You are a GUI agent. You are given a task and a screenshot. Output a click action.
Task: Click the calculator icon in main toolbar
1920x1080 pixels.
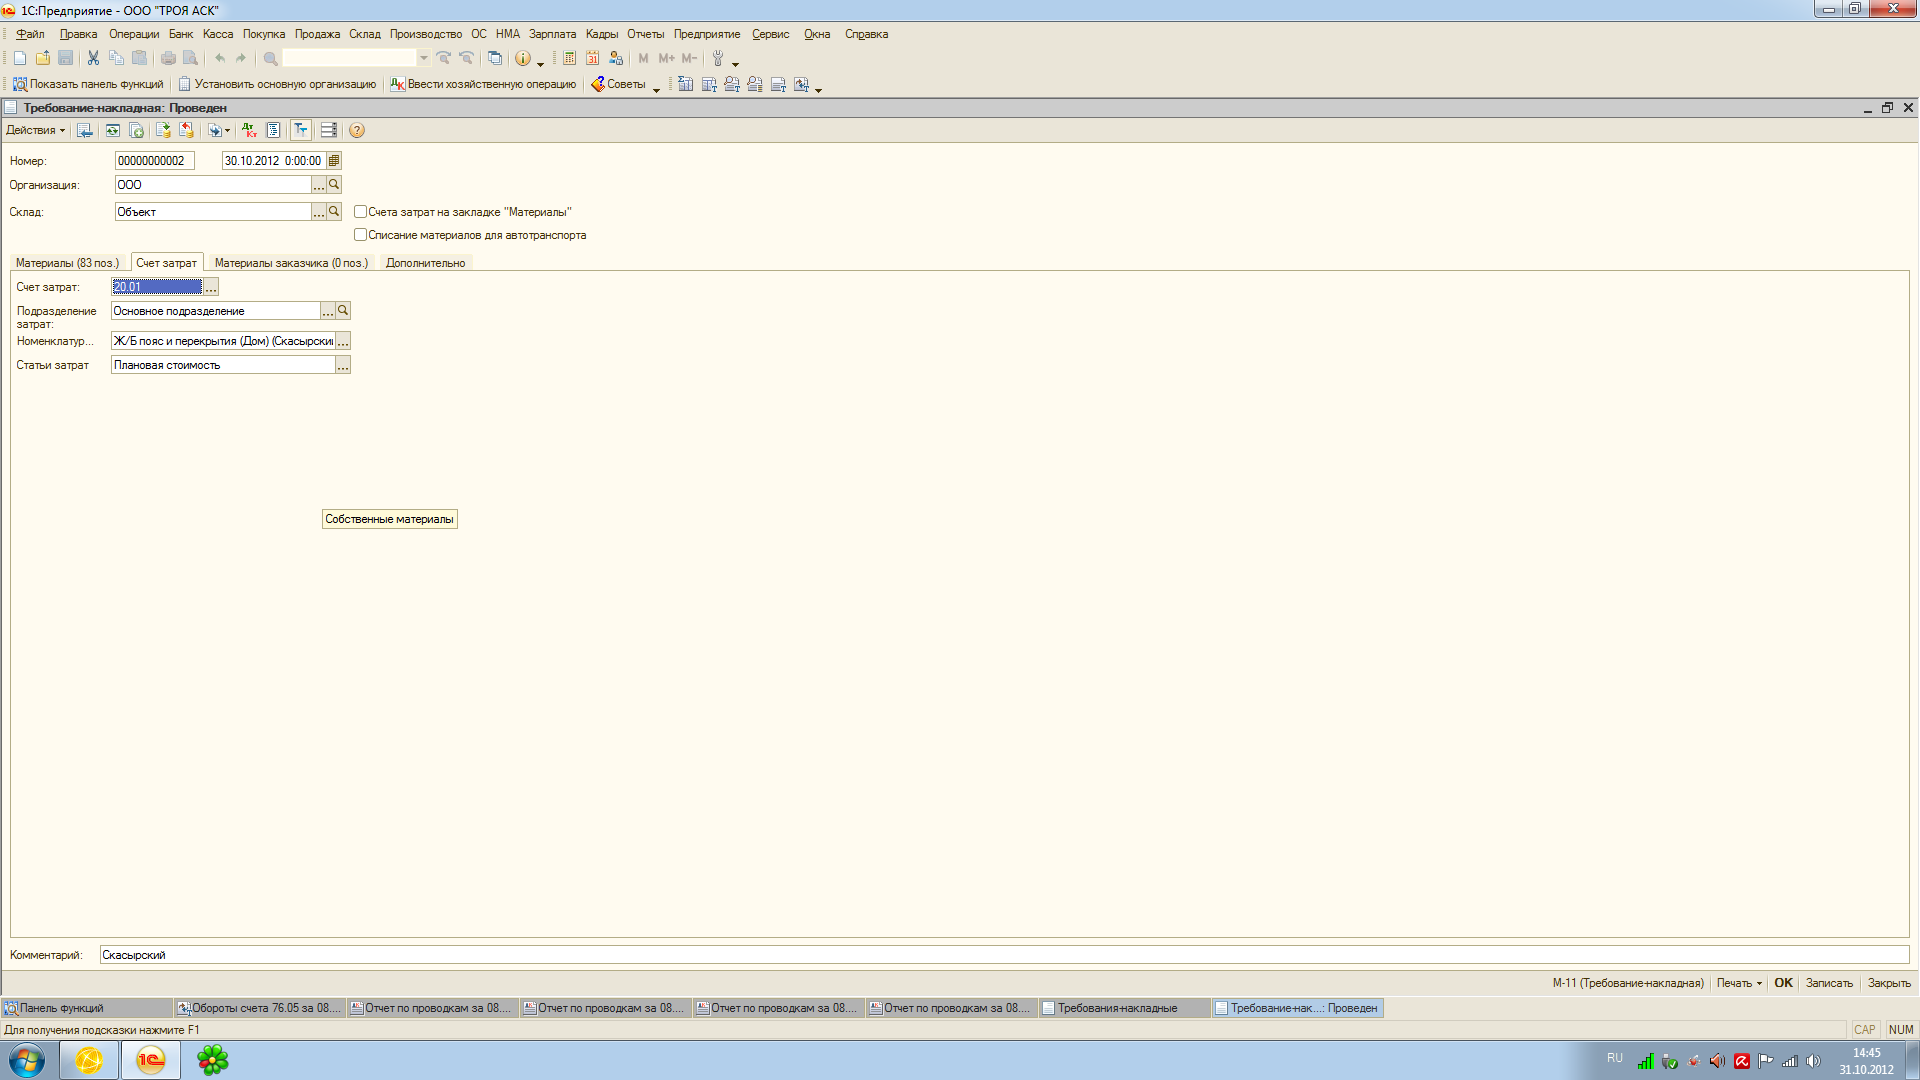click(x=569, y=58)
